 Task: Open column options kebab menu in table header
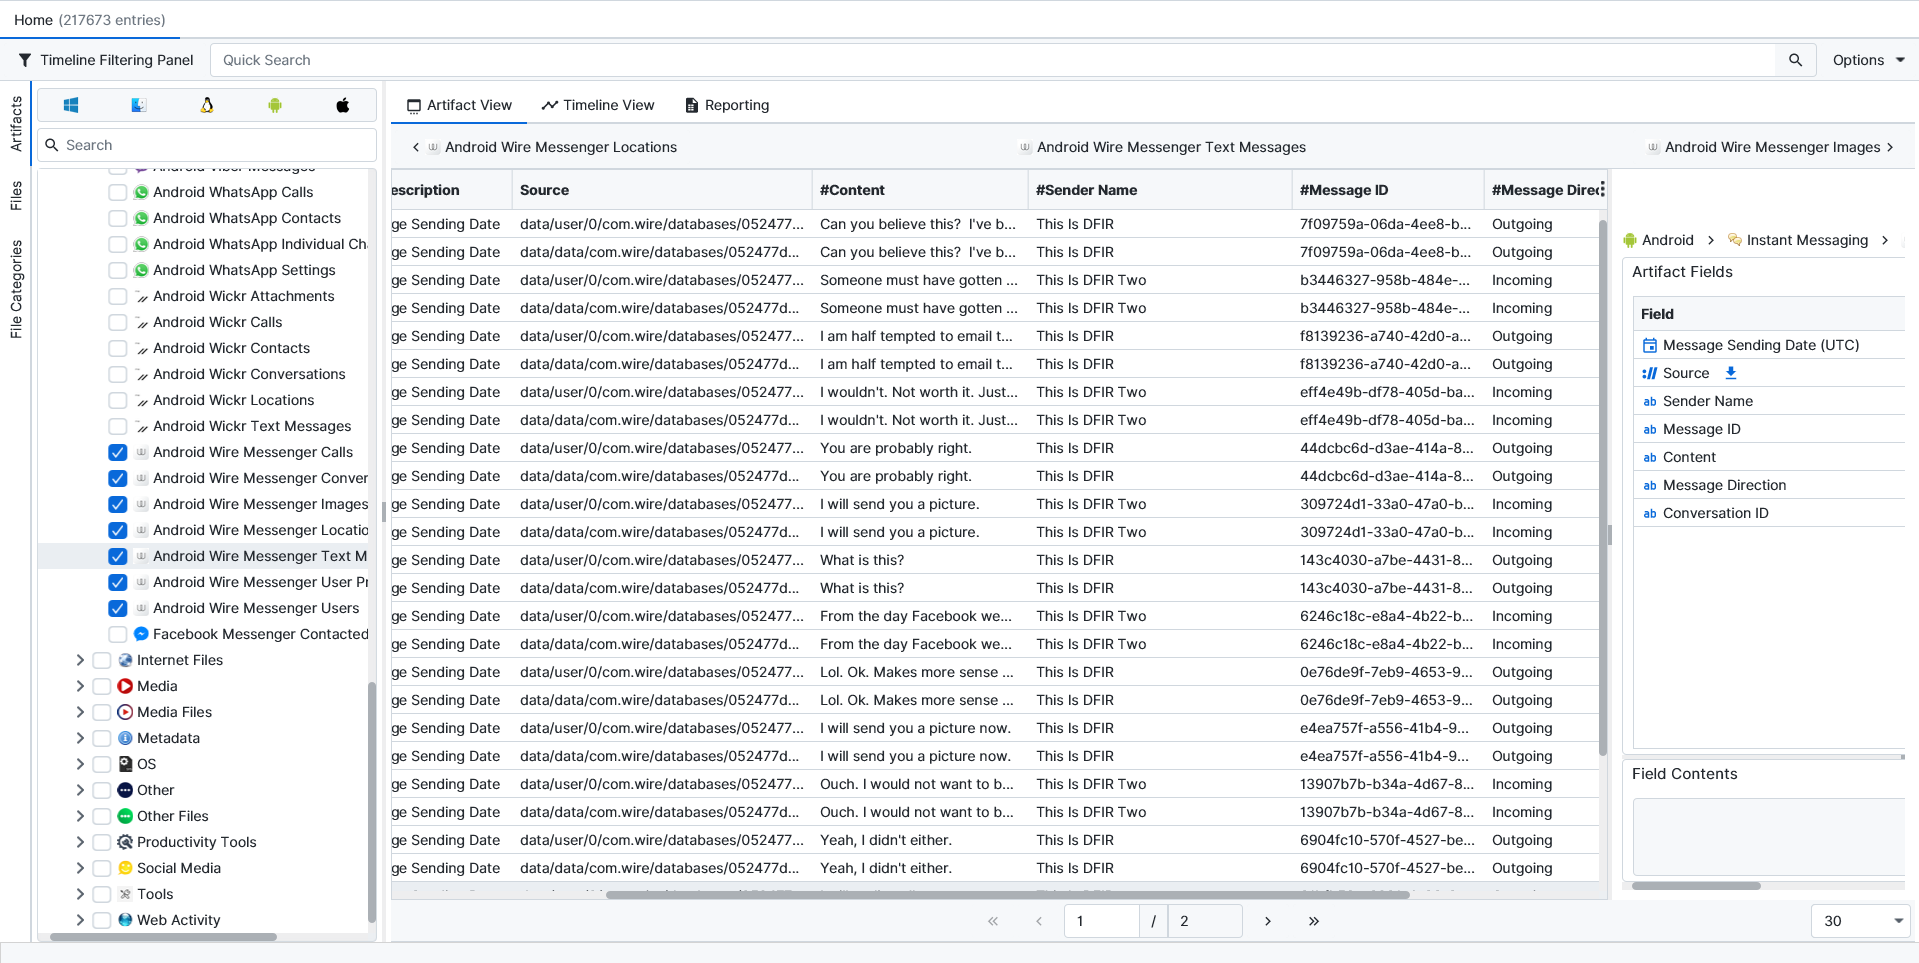pos(1602,189)
